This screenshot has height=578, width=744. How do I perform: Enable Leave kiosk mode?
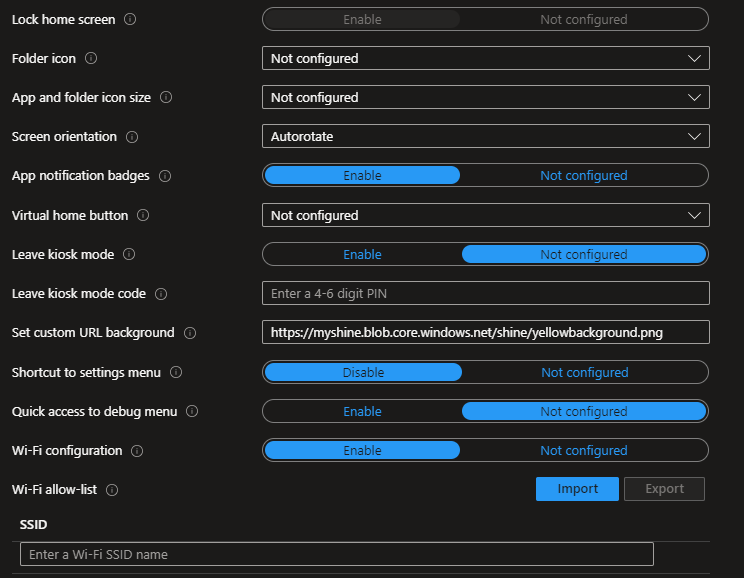coord(362,255)
